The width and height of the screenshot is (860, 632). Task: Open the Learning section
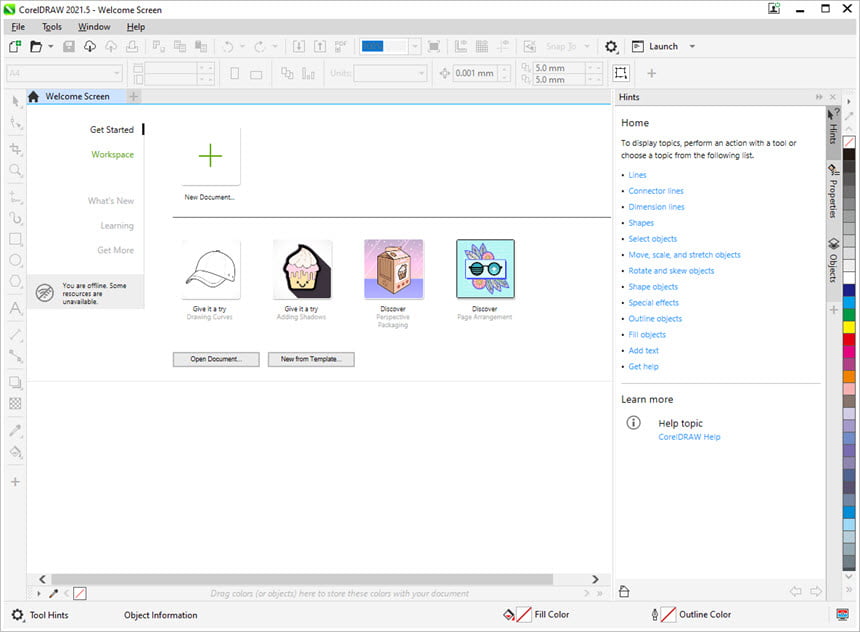pyautogui.click(x=117, y=225)
